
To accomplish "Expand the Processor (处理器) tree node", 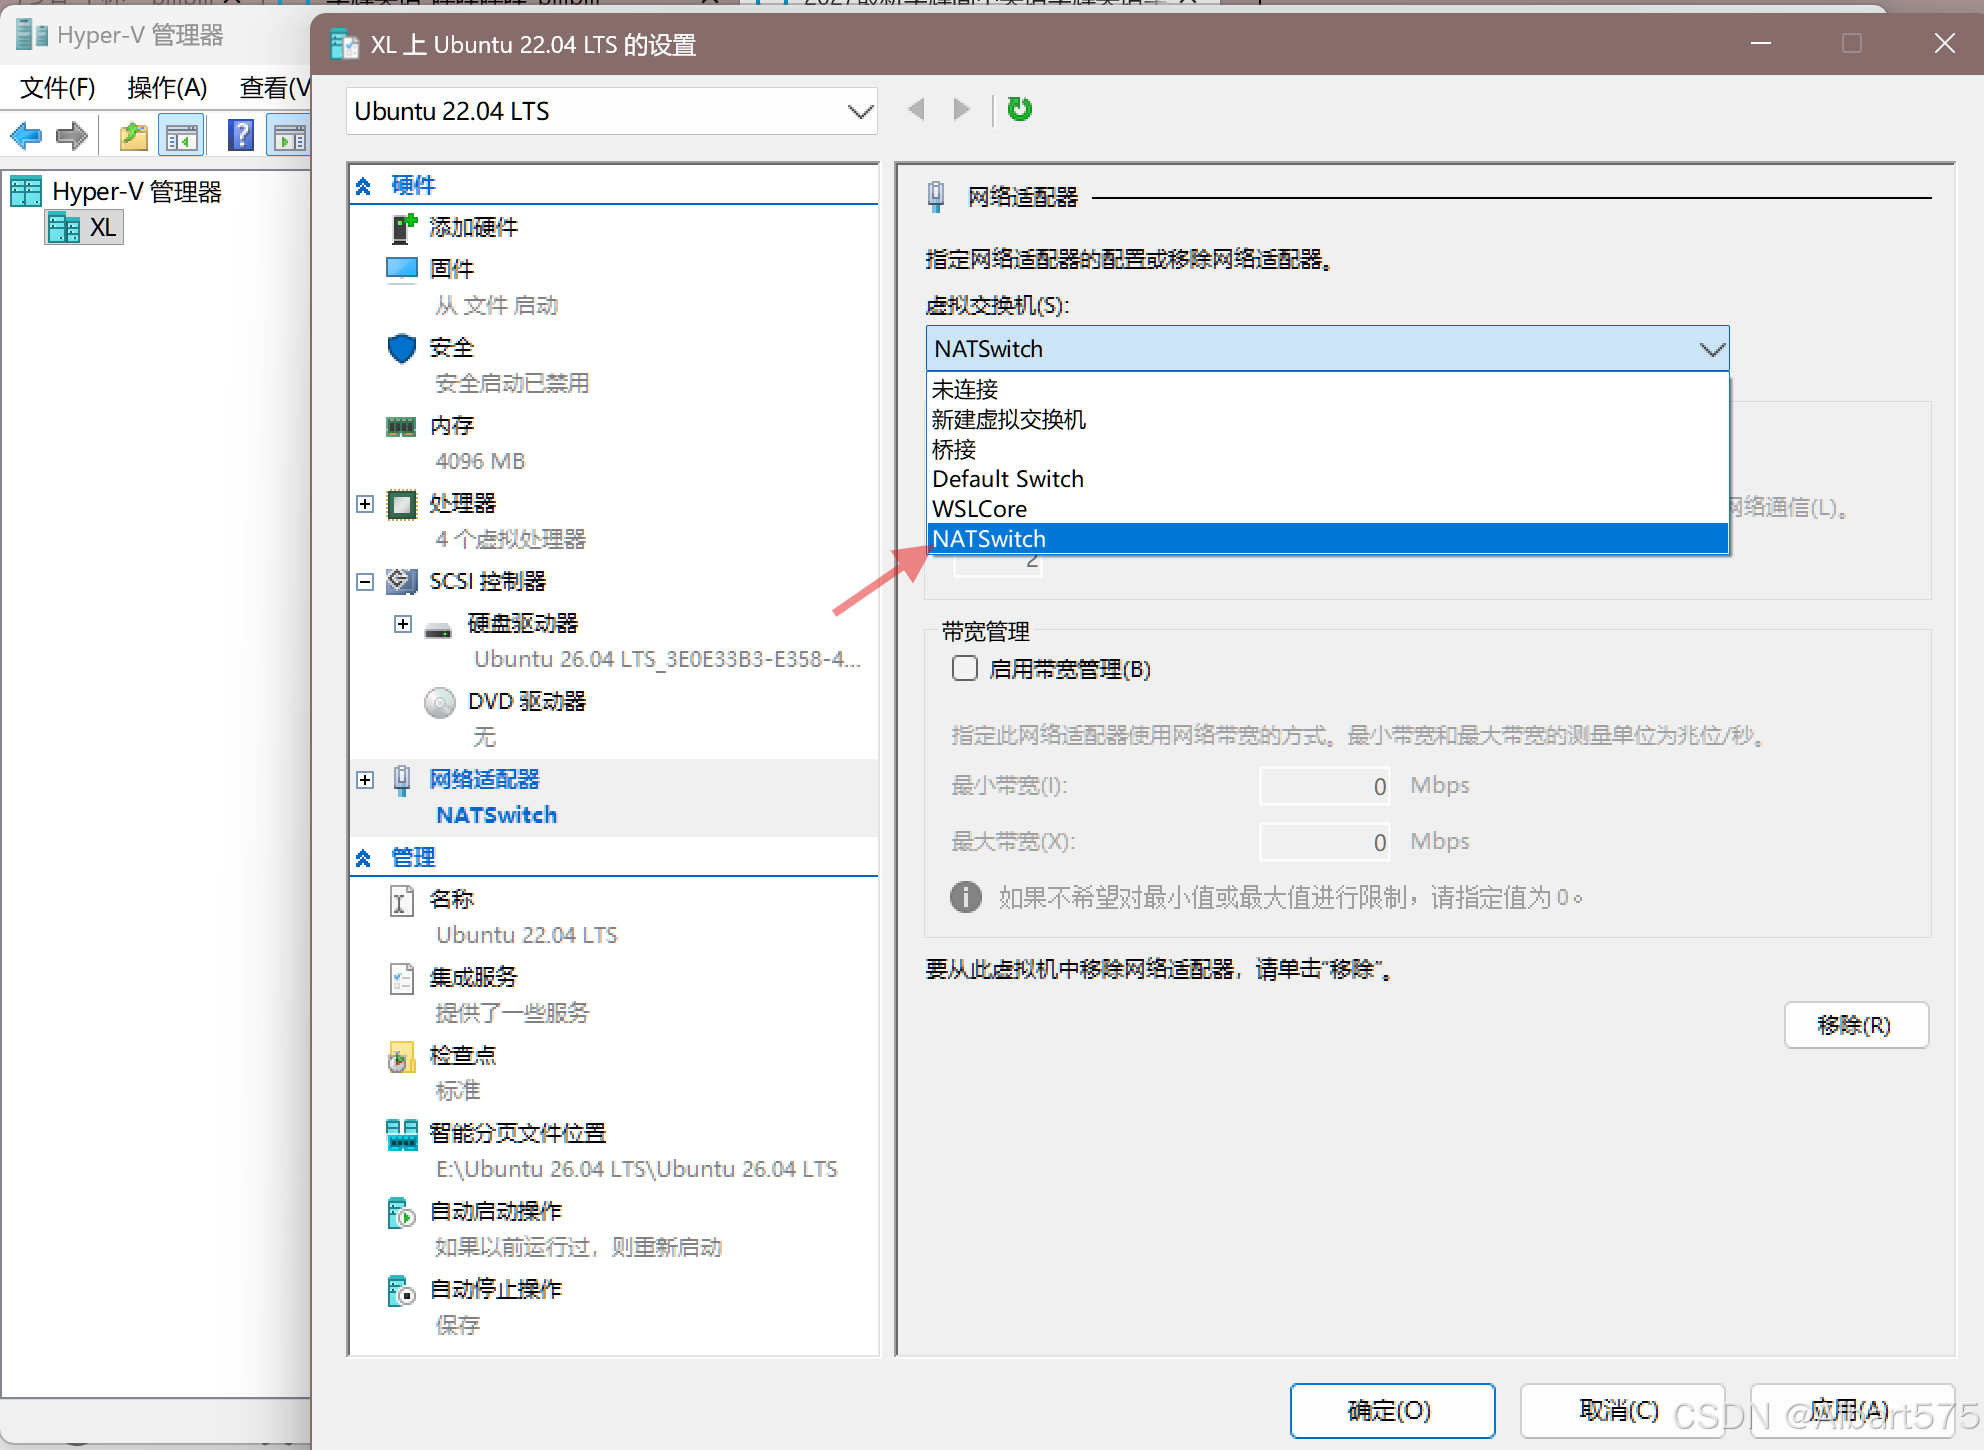I will point(365,504).
